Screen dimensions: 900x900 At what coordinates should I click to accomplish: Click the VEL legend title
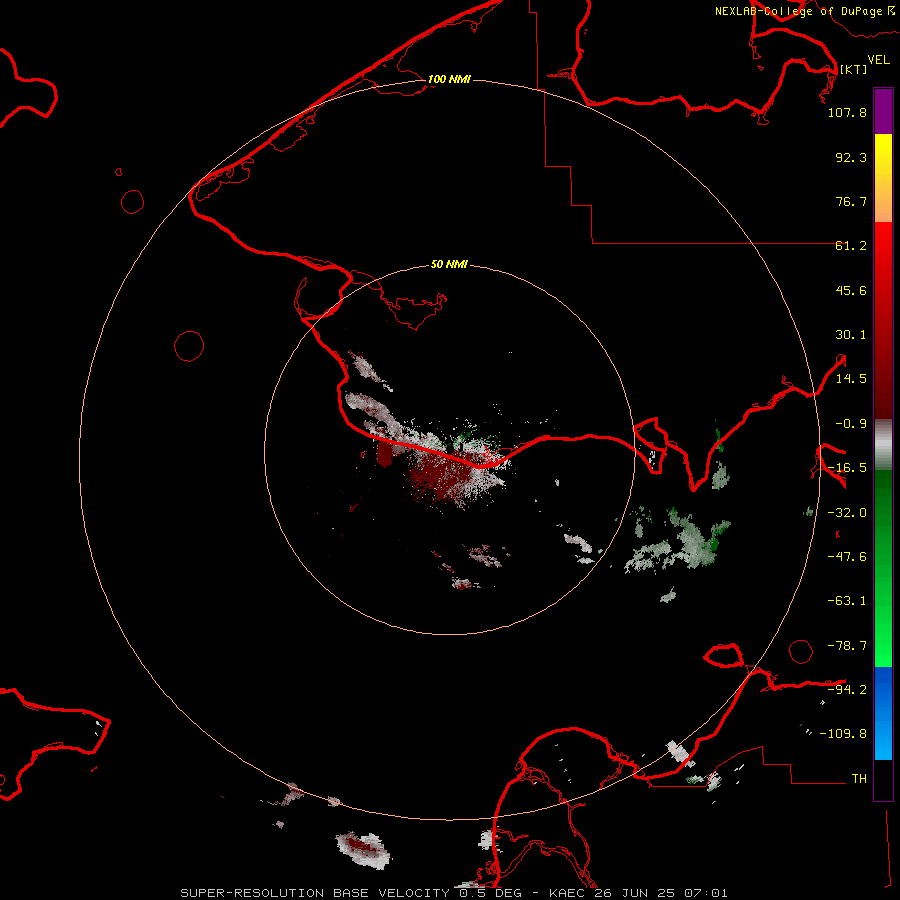click(x=878, y=60)
